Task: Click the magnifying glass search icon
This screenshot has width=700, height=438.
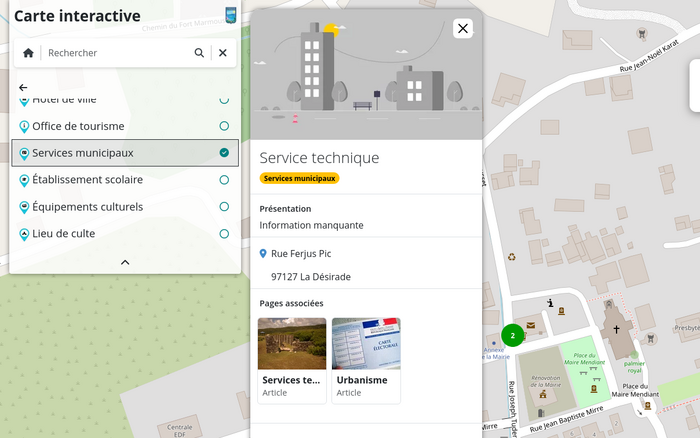Action: [199, 53]
